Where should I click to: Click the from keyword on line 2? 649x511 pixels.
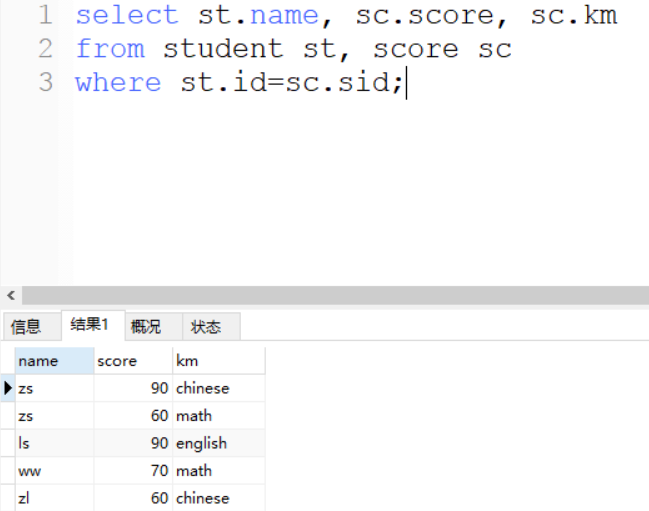[111, 49]
